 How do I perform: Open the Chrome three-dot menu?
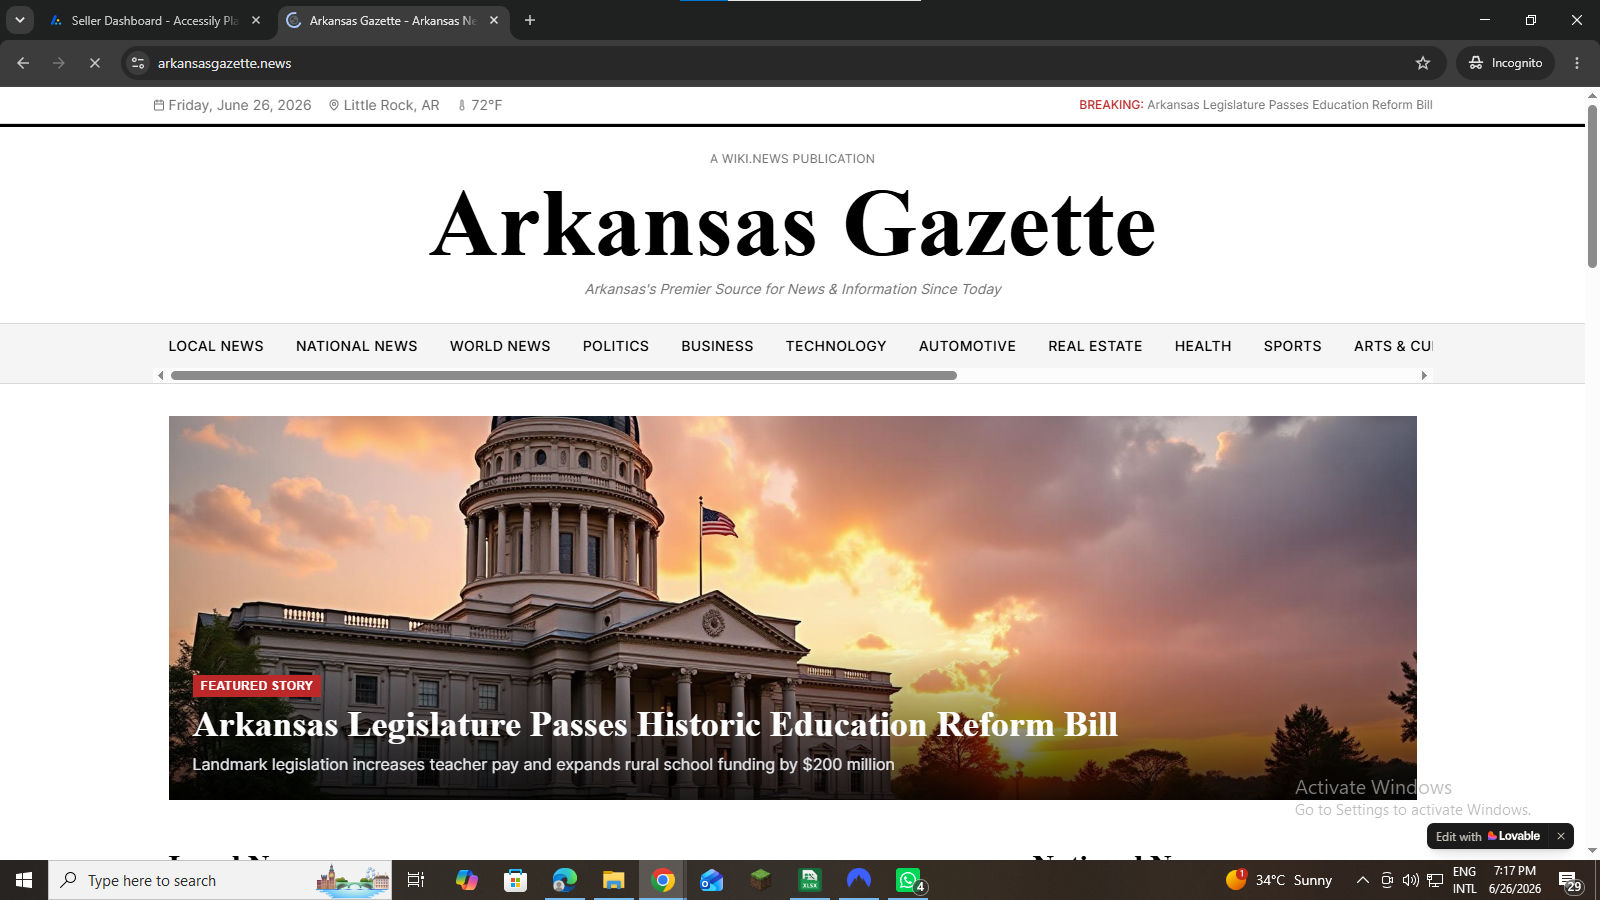coord(1577,63)
